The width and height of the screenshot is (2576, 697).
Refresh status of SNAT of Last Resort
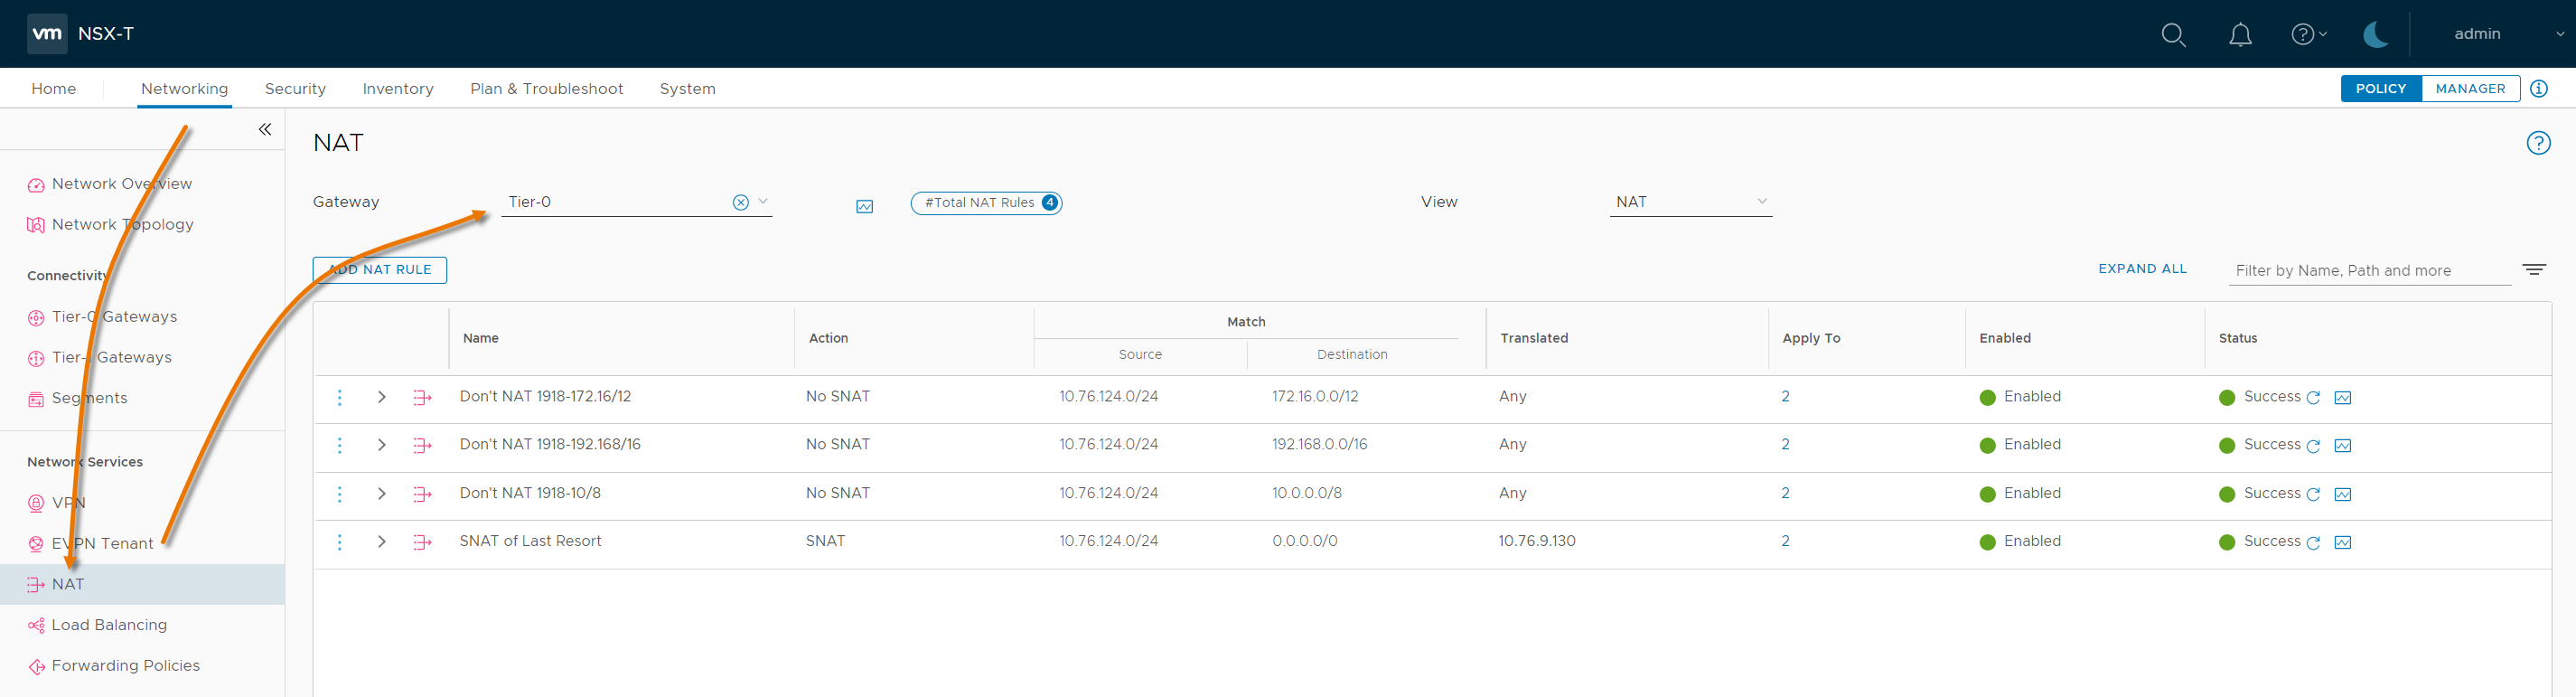(2313, 543)
